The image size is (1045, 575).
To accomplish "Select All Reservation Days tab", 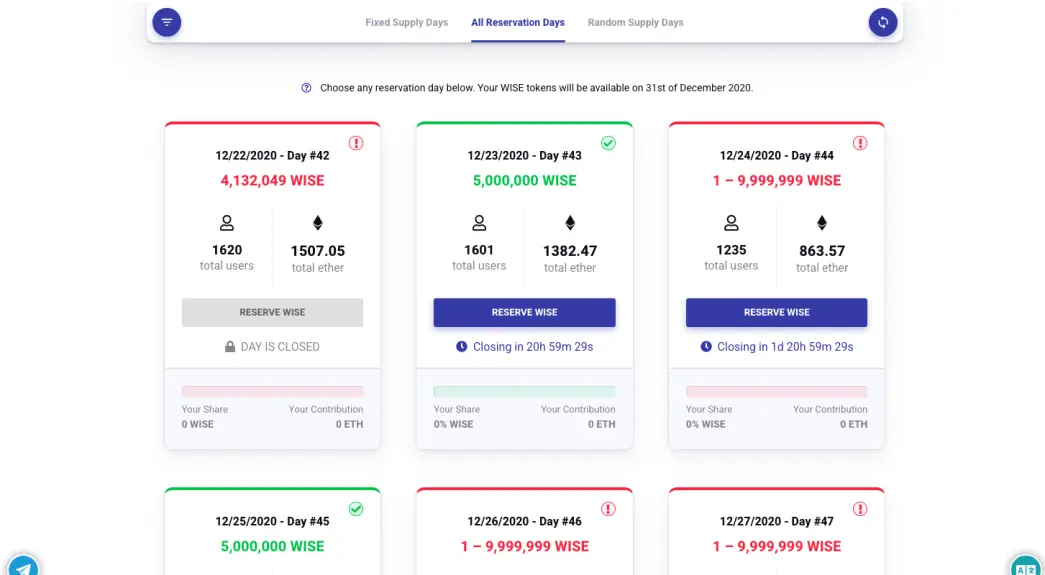I will (x=518, y=23).
